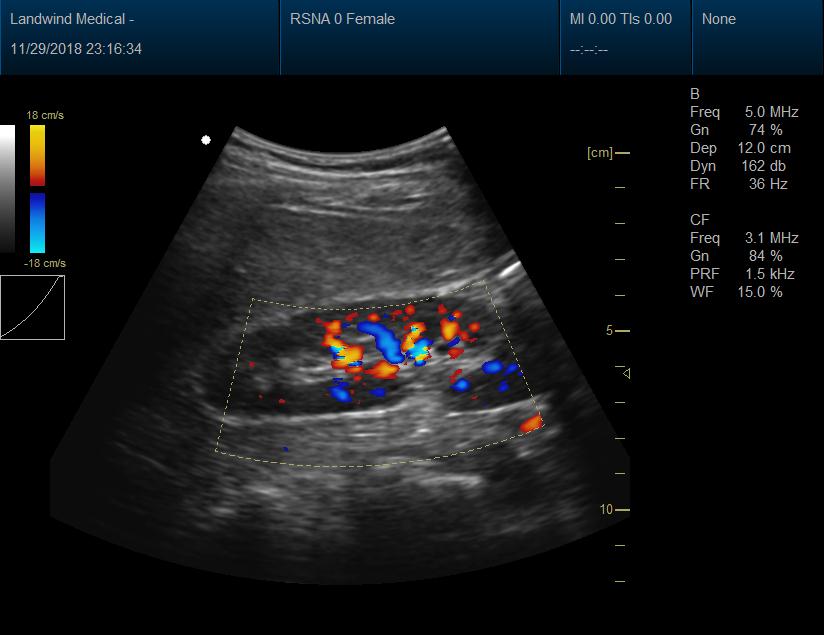The width and height of the screenshot is (824, 635).
Task: Click the color Doppler ROI box
Action: point(380,374)
